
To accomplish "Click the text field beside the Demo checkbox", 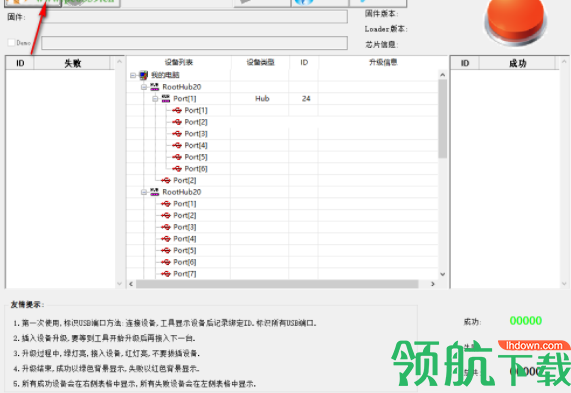I will pos(194,43).
